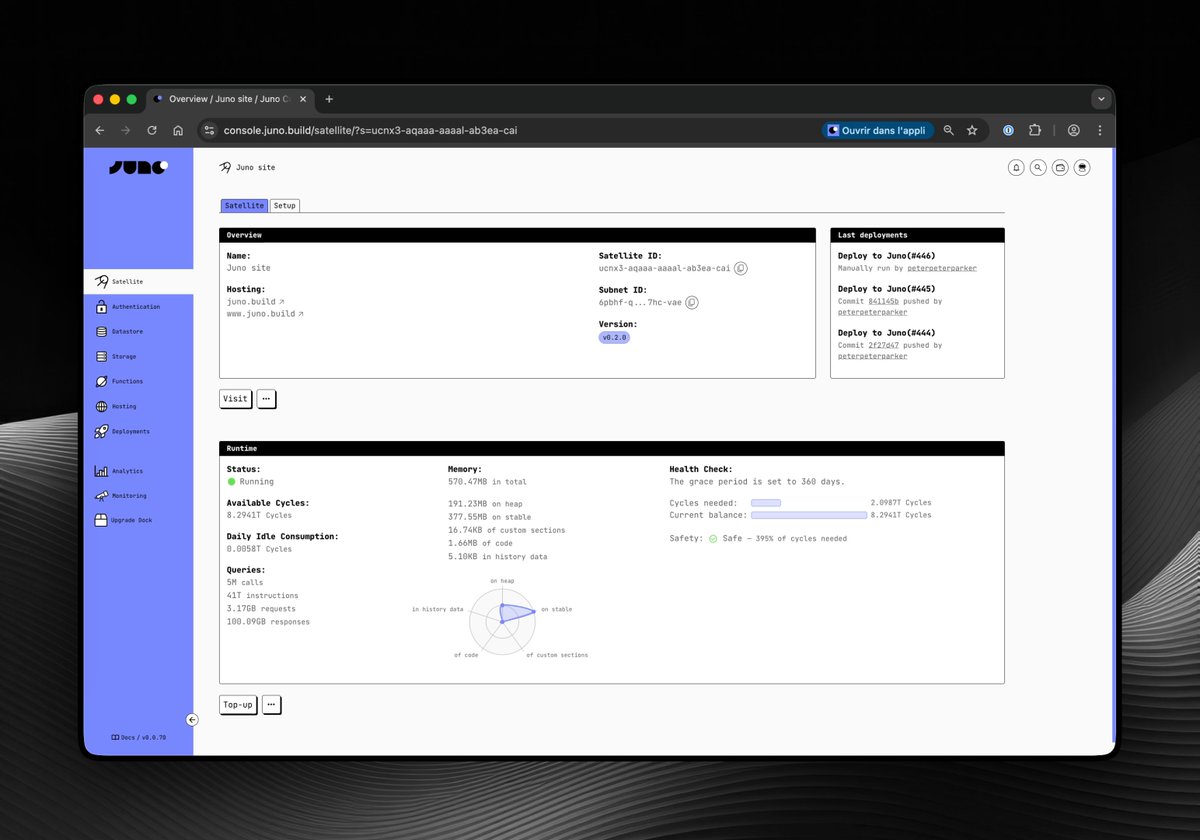The width and height of the screenshot is (1200, 840).
Task: Open Upgrade Dock via its box icon
Action: 101,521
